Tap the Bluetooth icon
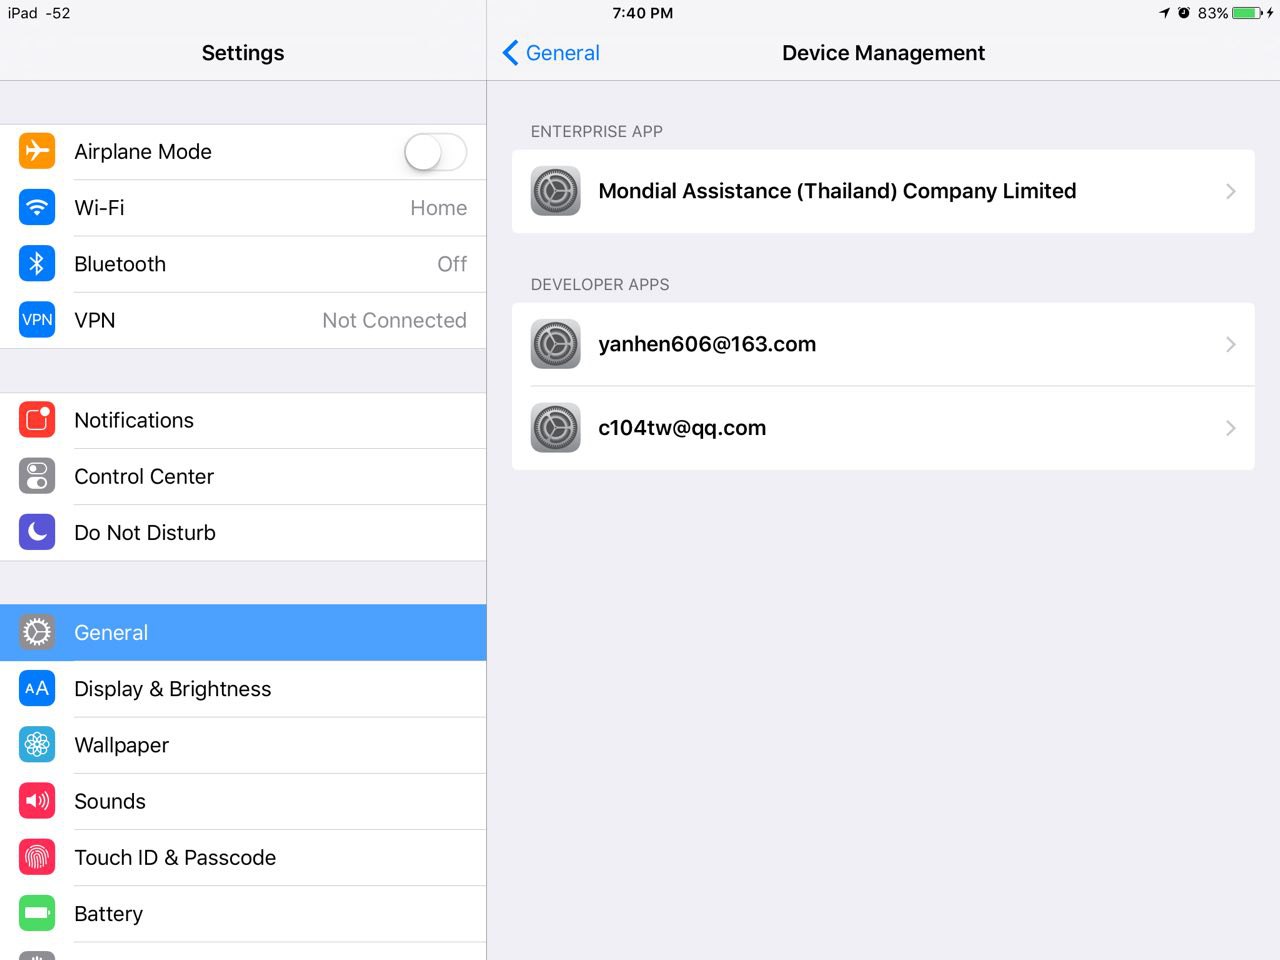 (x=37, y=263)
